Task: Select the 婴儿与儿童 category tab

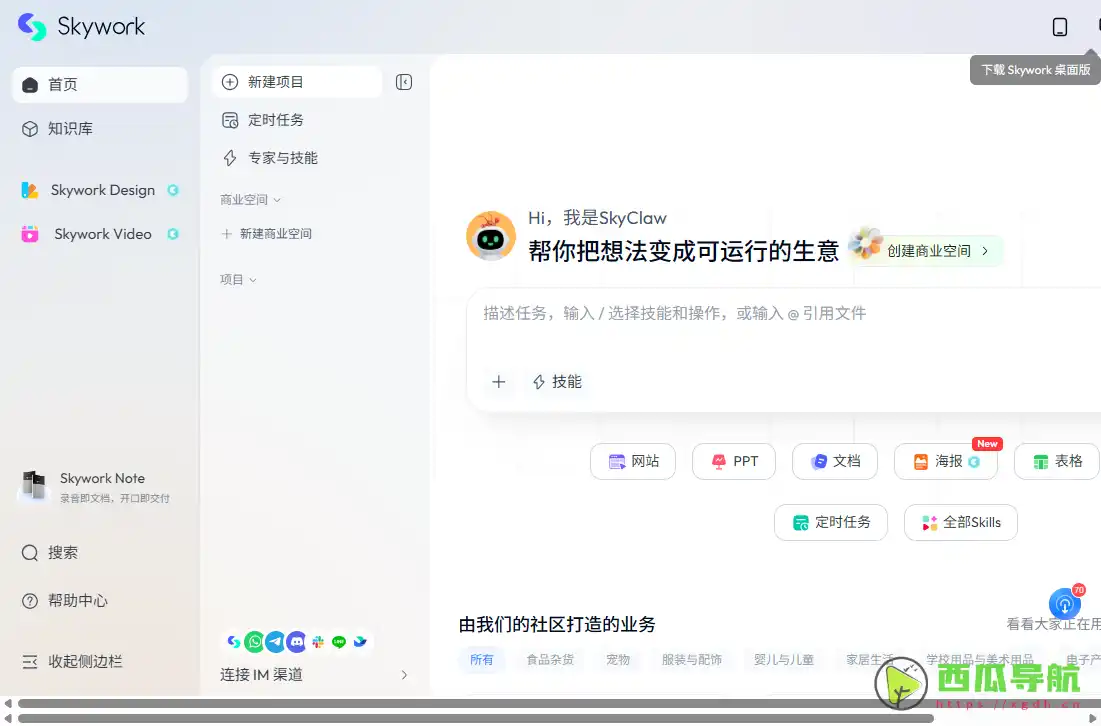Action: tap(784, 660)
